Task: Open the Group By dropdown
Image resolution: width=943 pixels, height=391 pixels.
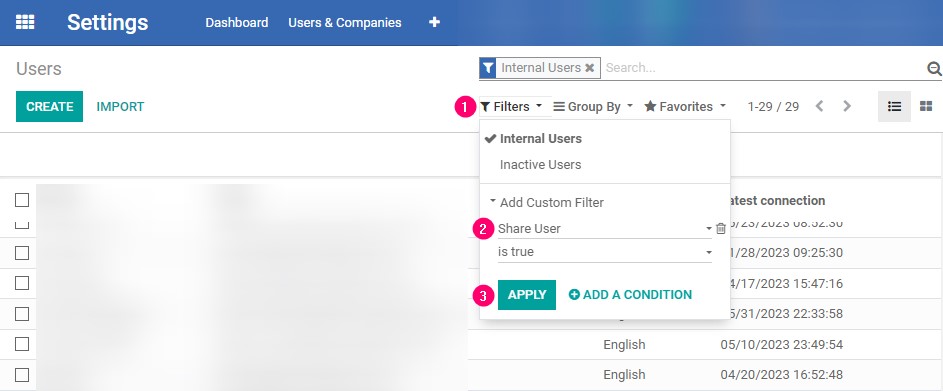Action: [593, 106]
